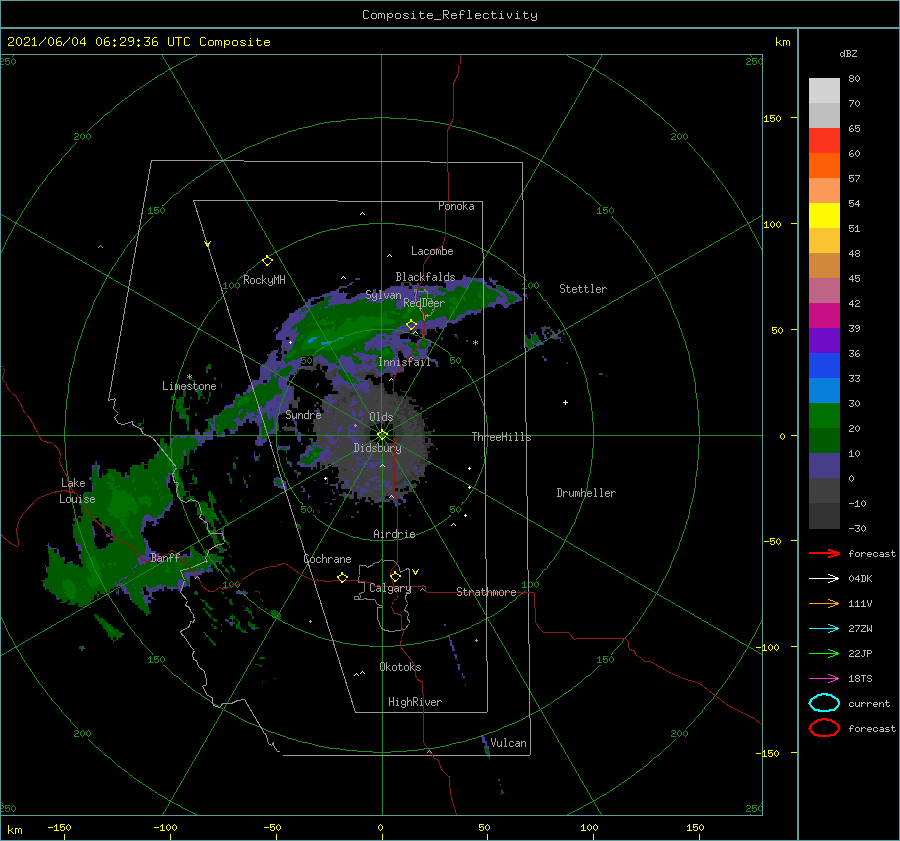This screenshot has width=900, height=841.
Task: Click the Sylvan label
Action: pyautogui.click(x=383, y=295)
